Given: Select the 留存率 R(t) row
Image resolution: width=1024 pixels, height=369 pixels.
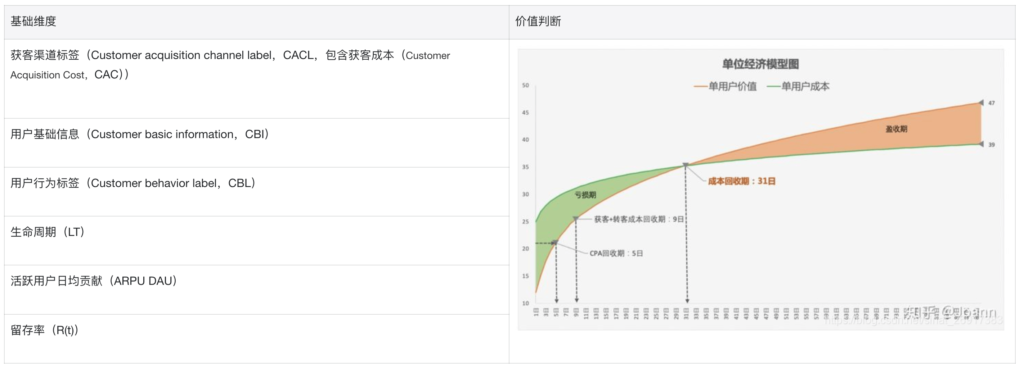Looking at the screenshot, I should (x=257, y=339).
